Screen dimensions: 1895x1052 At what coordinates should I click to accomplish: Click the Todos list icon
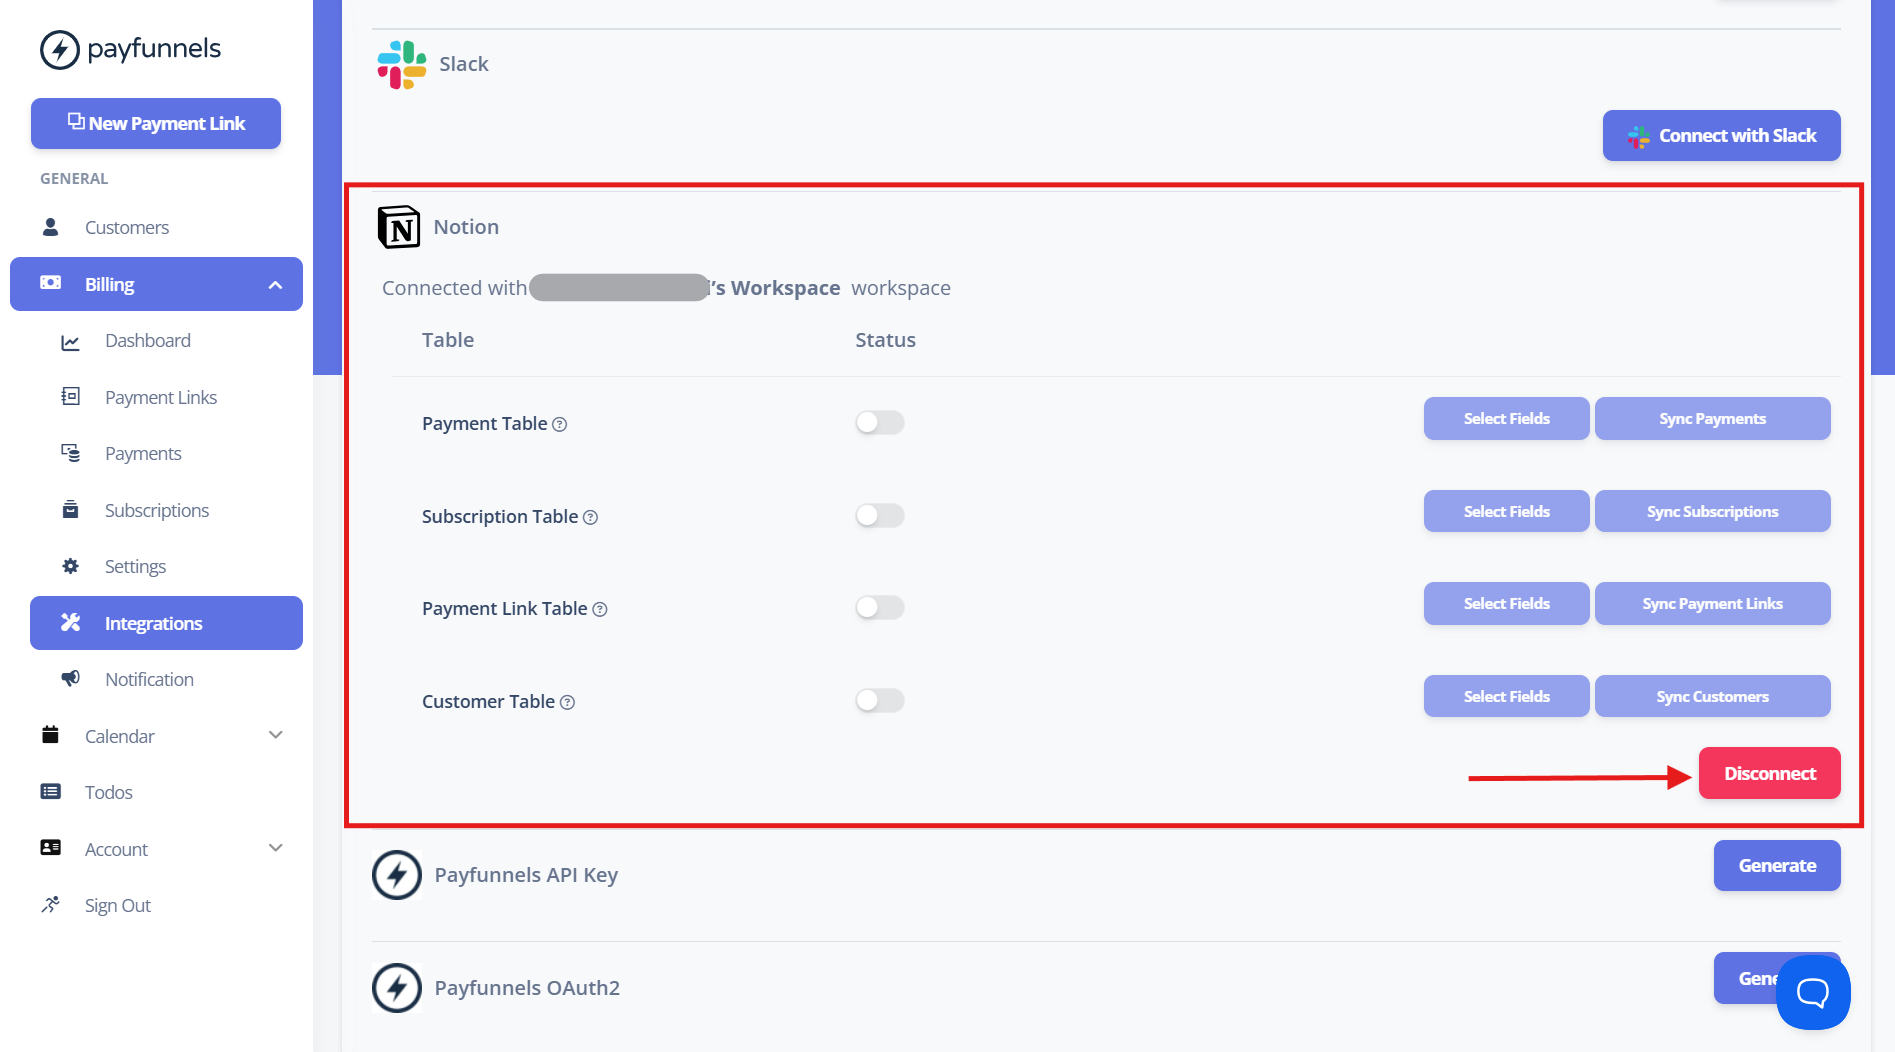tap(50, 791)
